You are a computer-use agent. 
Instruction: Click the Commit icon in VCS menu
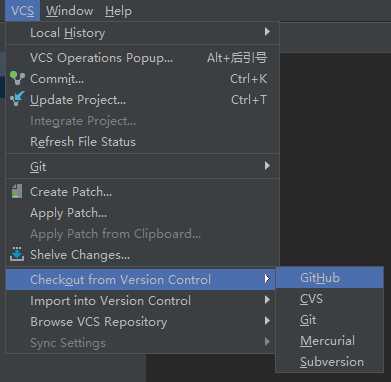click(17, 78)
